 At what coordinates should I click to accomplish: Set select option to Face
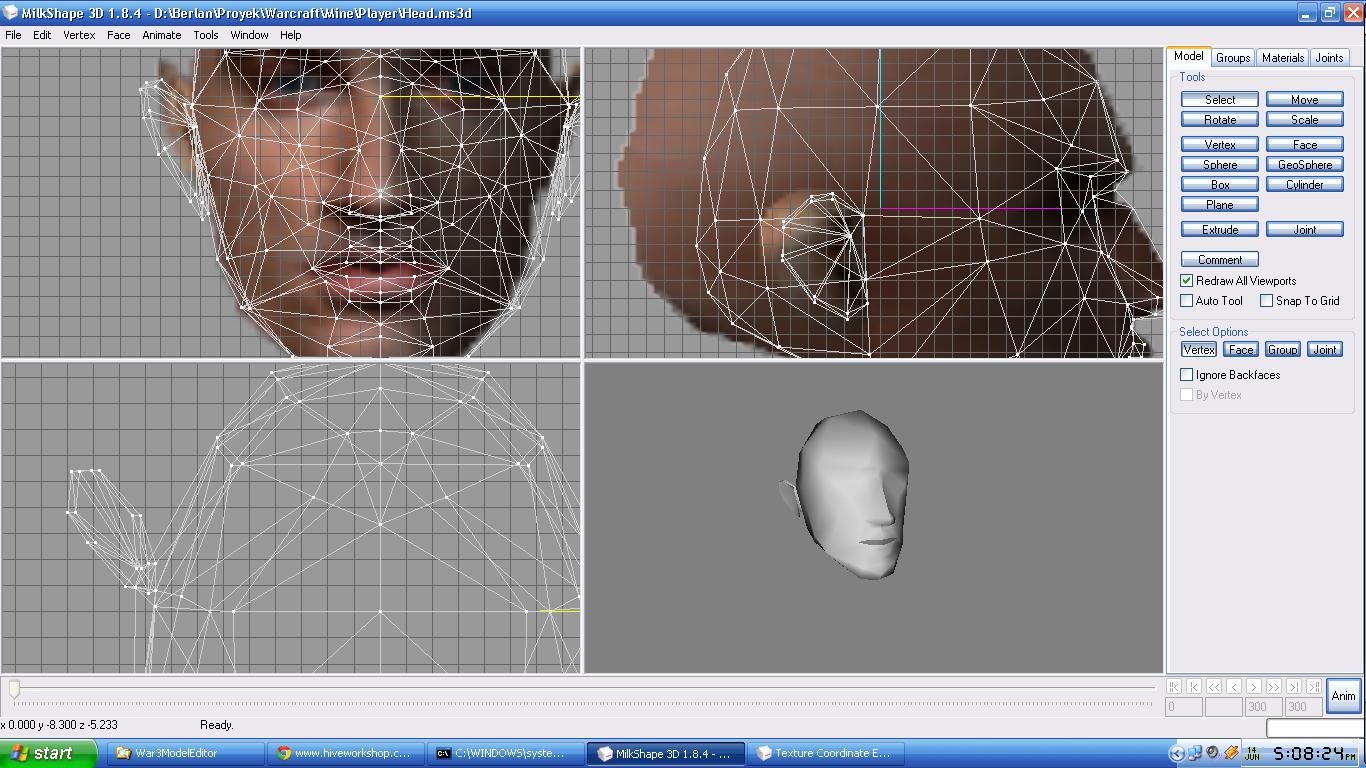click(x=1241, y=349)
